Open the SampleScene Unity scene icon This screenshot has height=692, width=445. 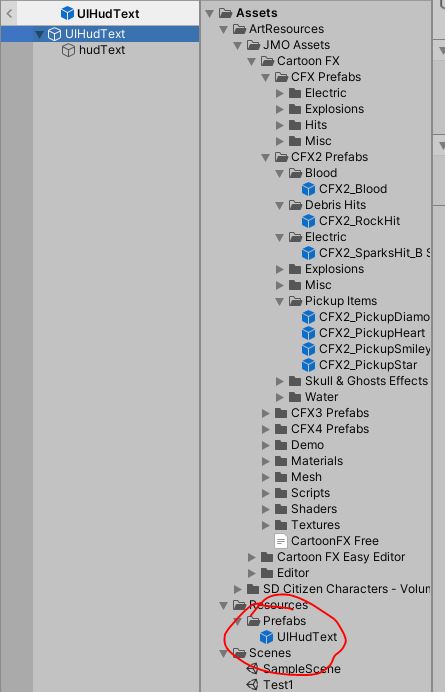tap(253, 669)
